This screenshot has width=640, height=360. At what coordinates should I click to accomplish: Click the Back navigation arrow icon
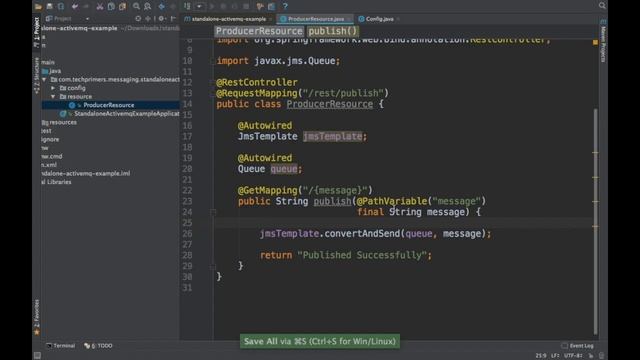pos(162,6)
